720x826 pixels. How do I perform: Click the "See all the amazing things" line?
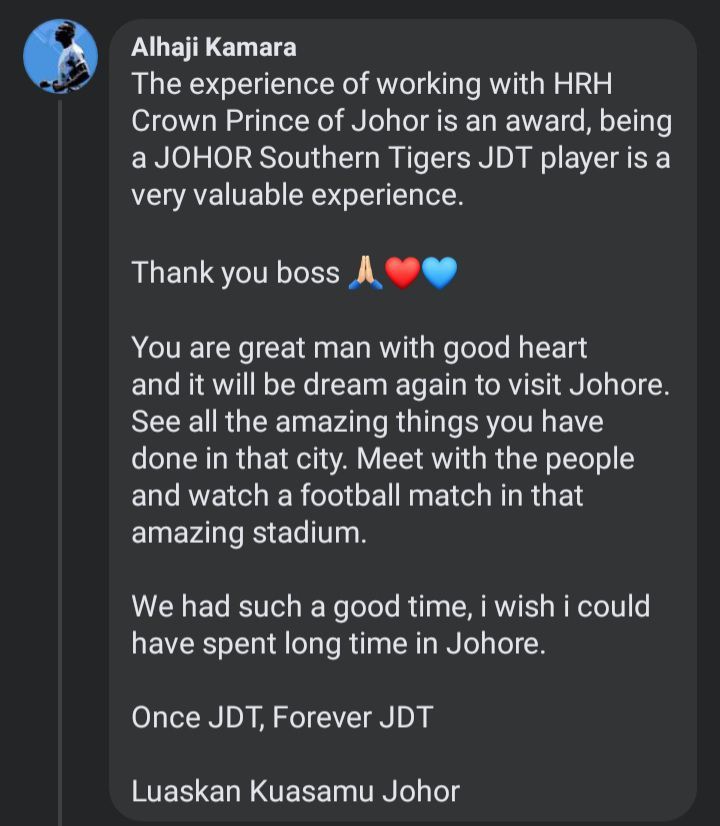[x=367, y=421]
